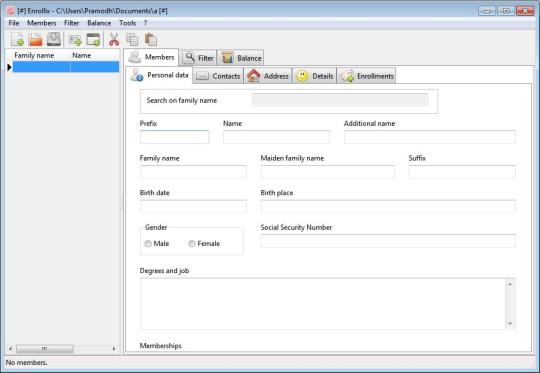Click the member list right scroll arrow

tap(114, 349)
